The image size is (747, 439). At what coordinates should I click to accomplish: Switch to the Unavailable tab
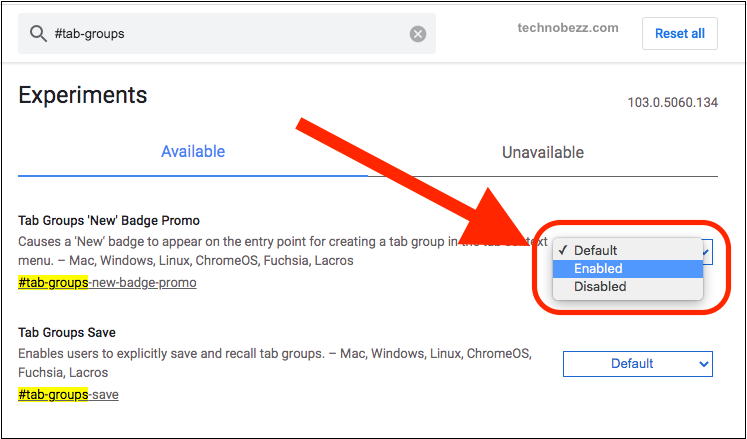[x=543, y=152]
